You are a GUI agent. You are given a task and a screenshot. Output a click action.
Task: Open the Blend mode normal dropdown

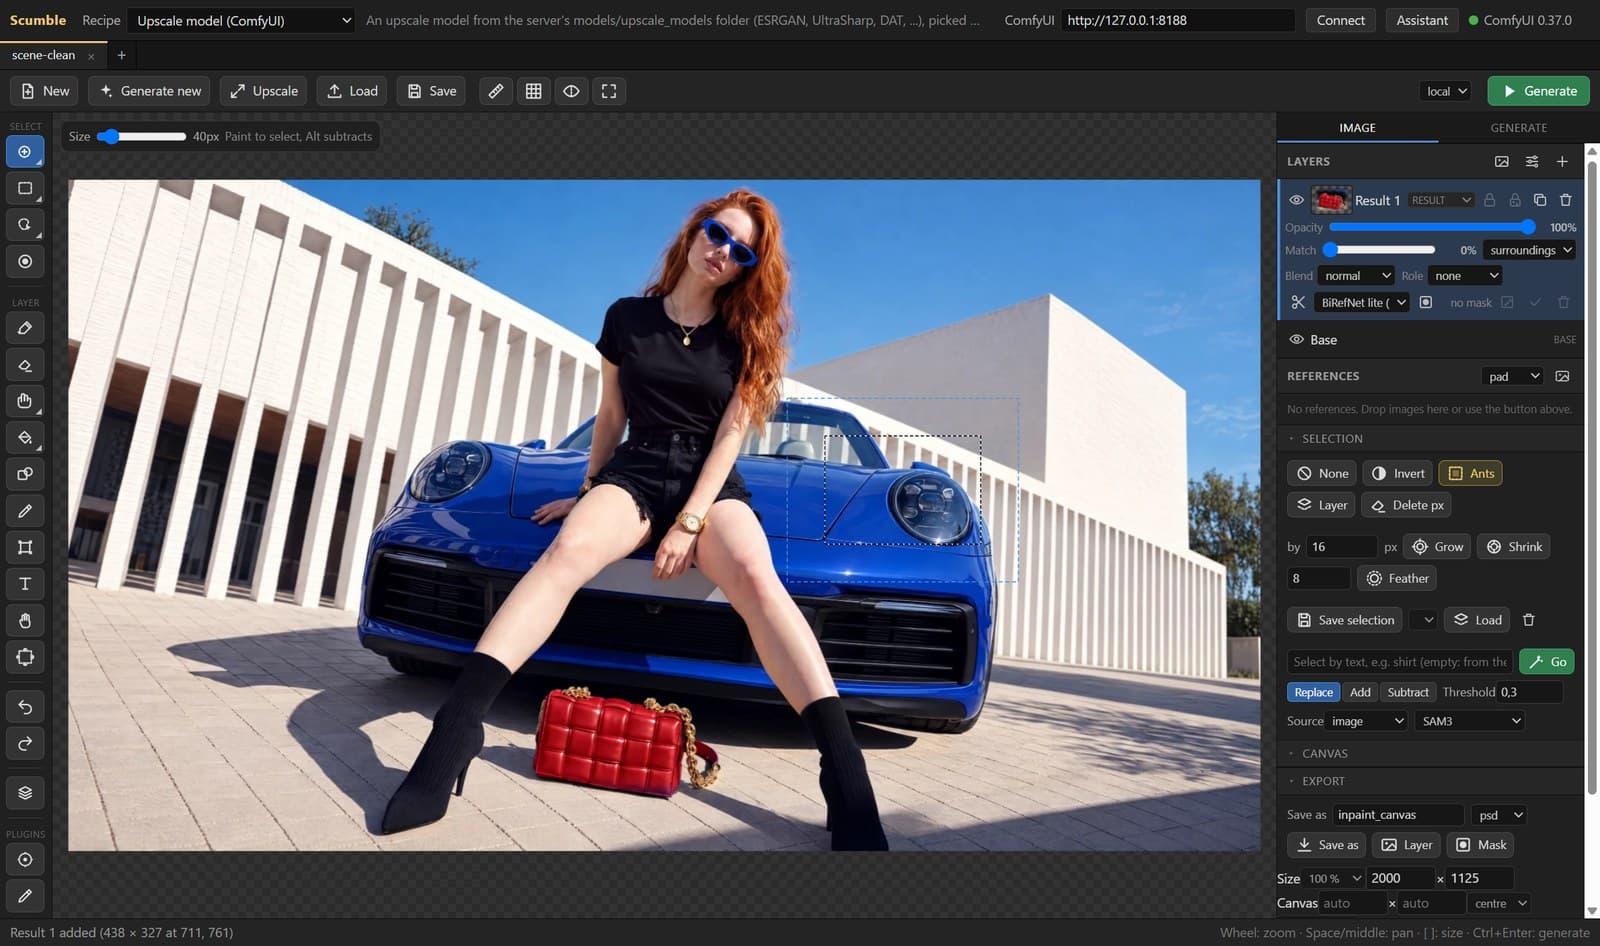point(1356,276)
